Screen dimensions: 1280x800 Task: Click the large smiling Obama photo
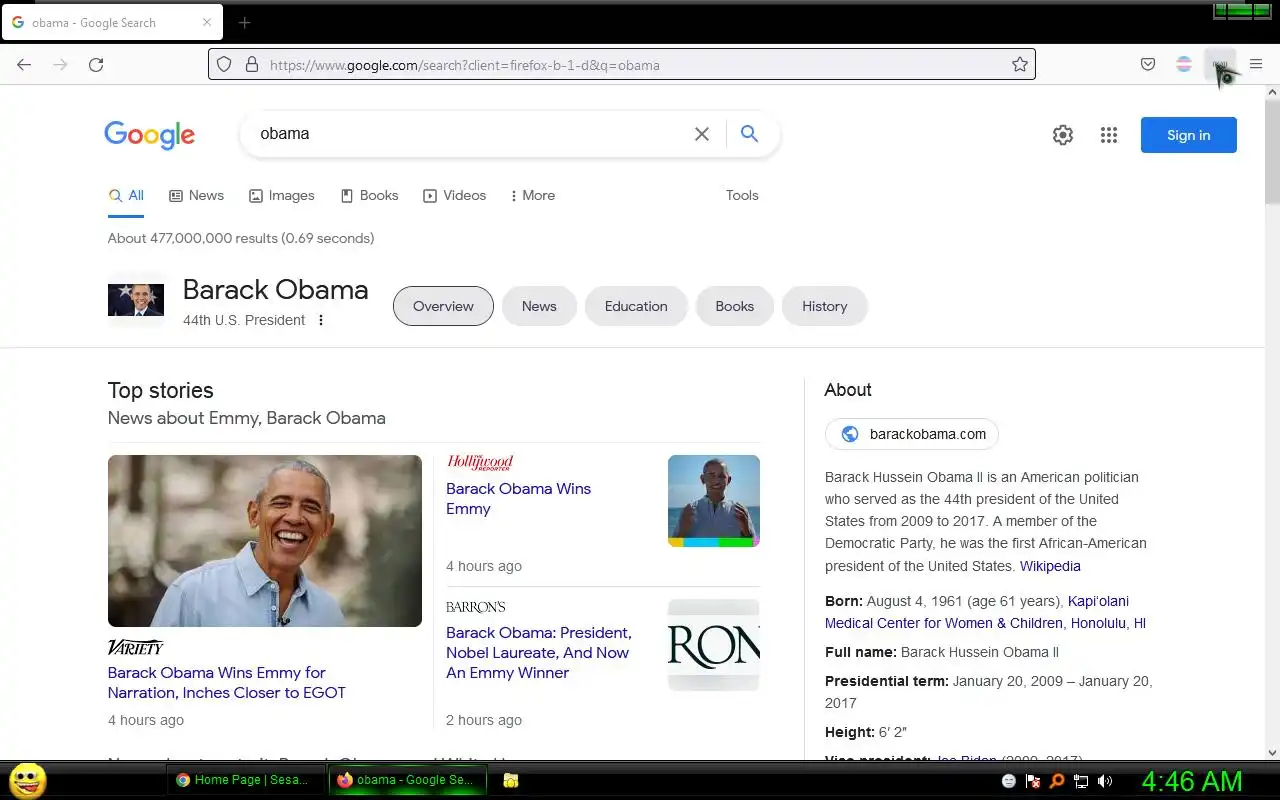(265, 541)
